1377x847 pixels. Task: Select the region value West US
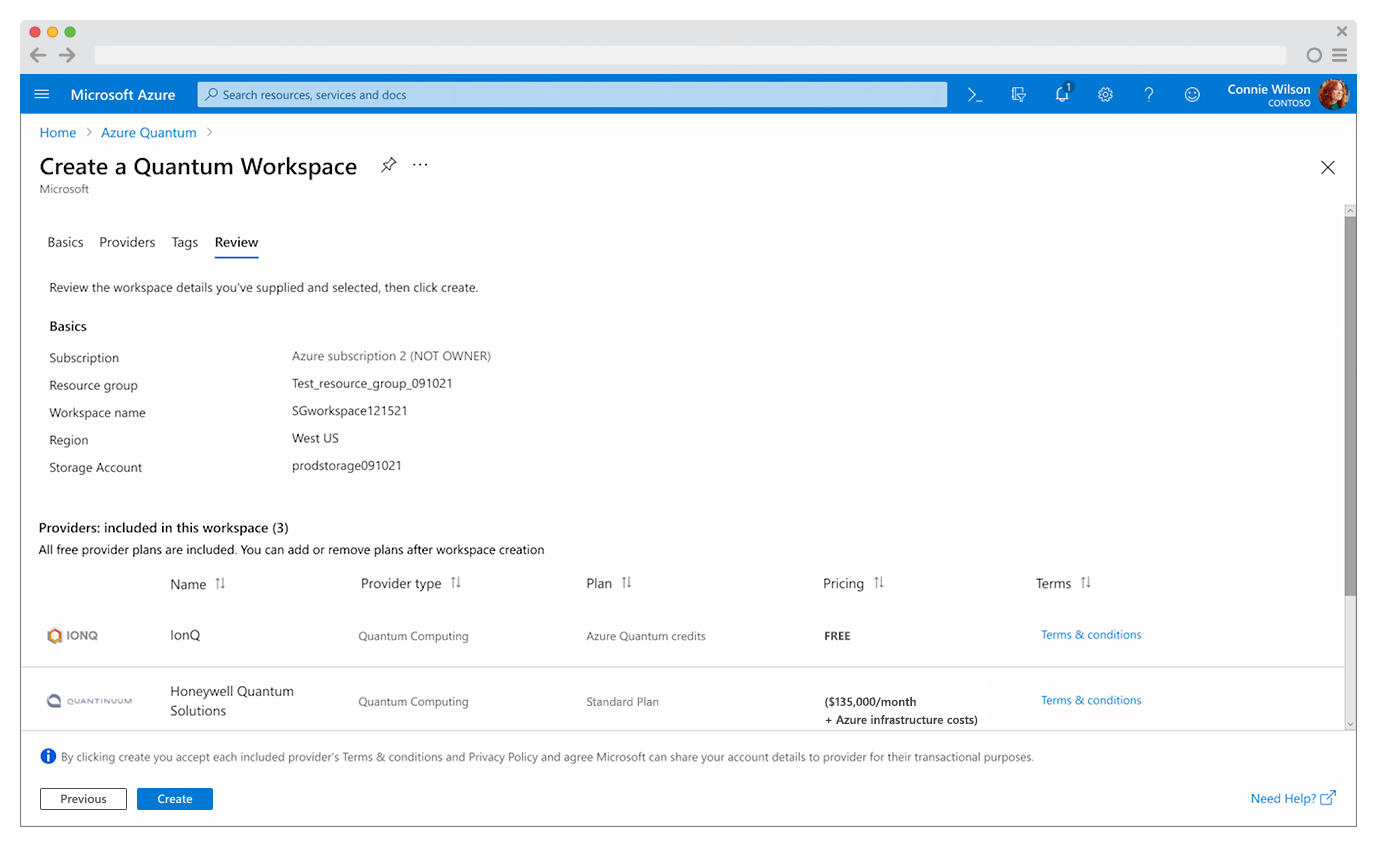314,438
